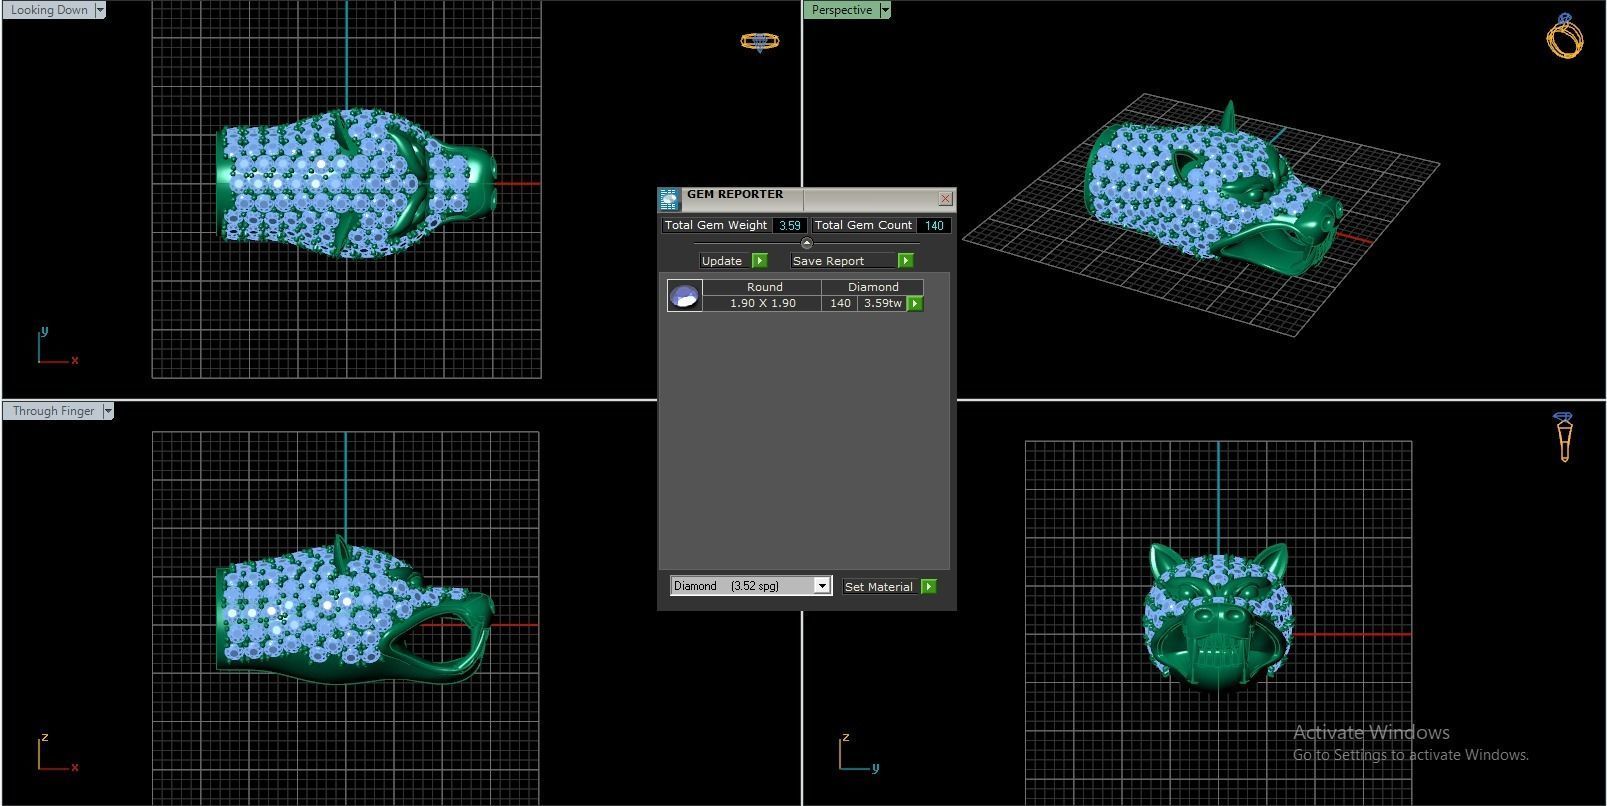Click the round gem thumbnail in the report
Viewport: 1607px width, 806px height.
click(x=684, y=295)
